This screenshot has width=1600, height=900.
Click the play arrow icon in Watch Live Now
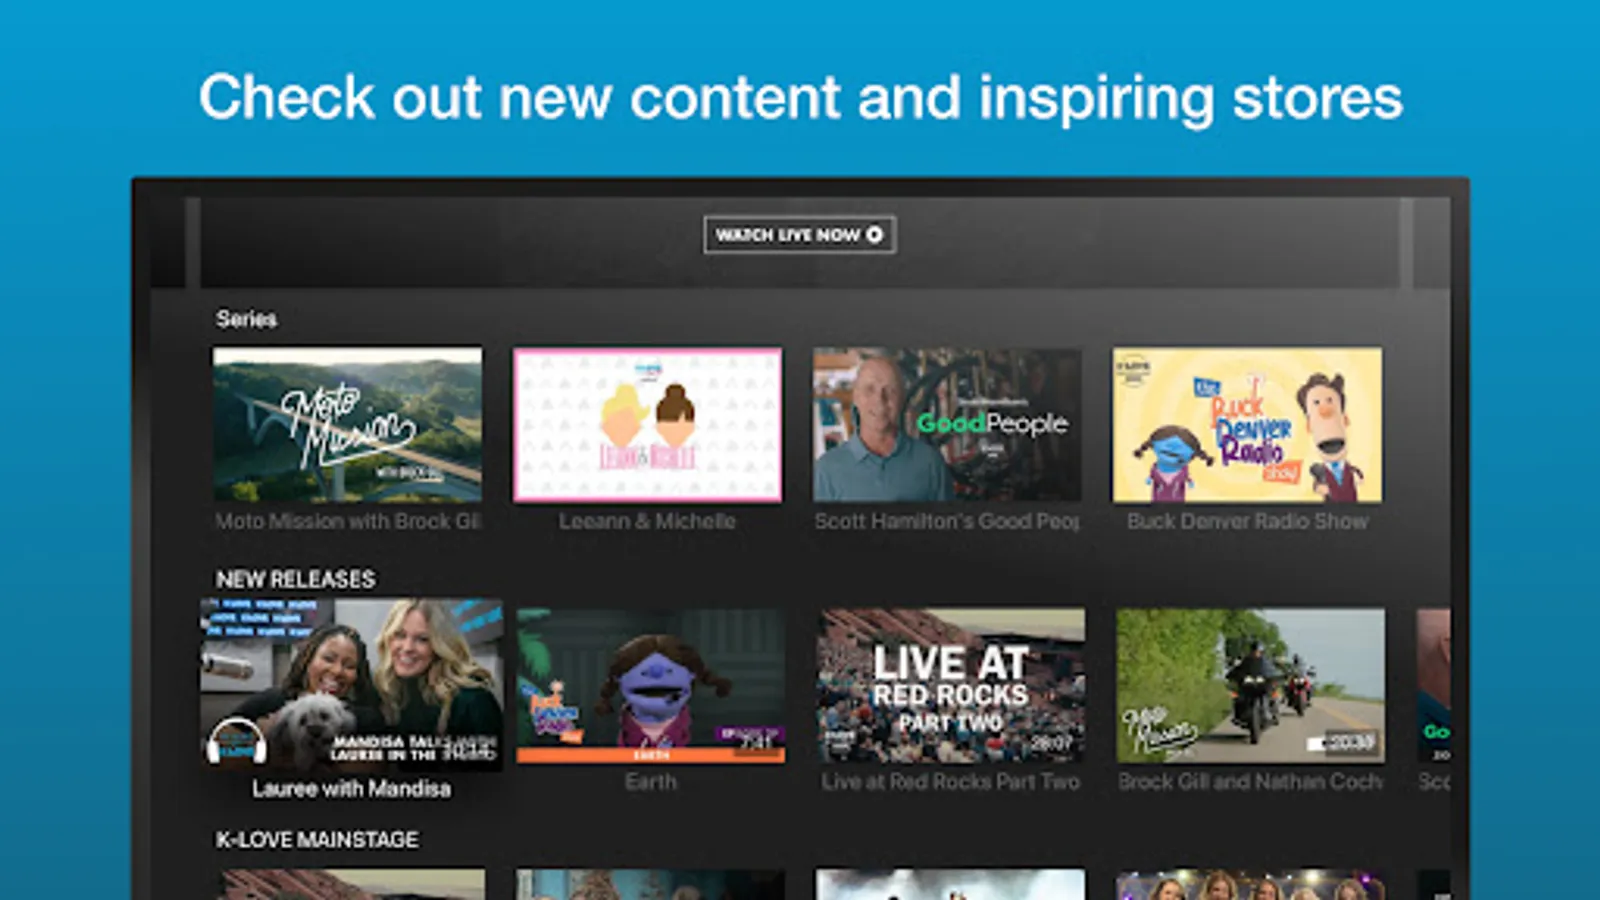coord(874,235)
